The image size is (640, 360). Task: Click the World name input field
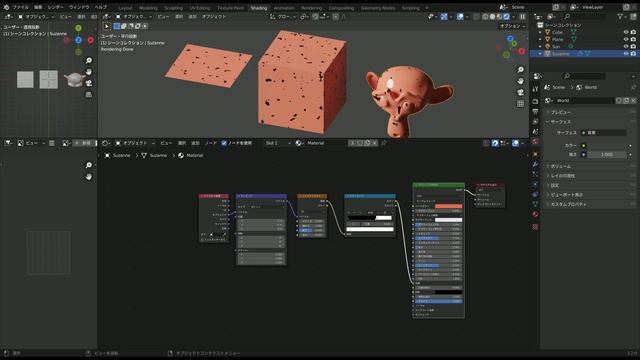click(x=584, y=100)
